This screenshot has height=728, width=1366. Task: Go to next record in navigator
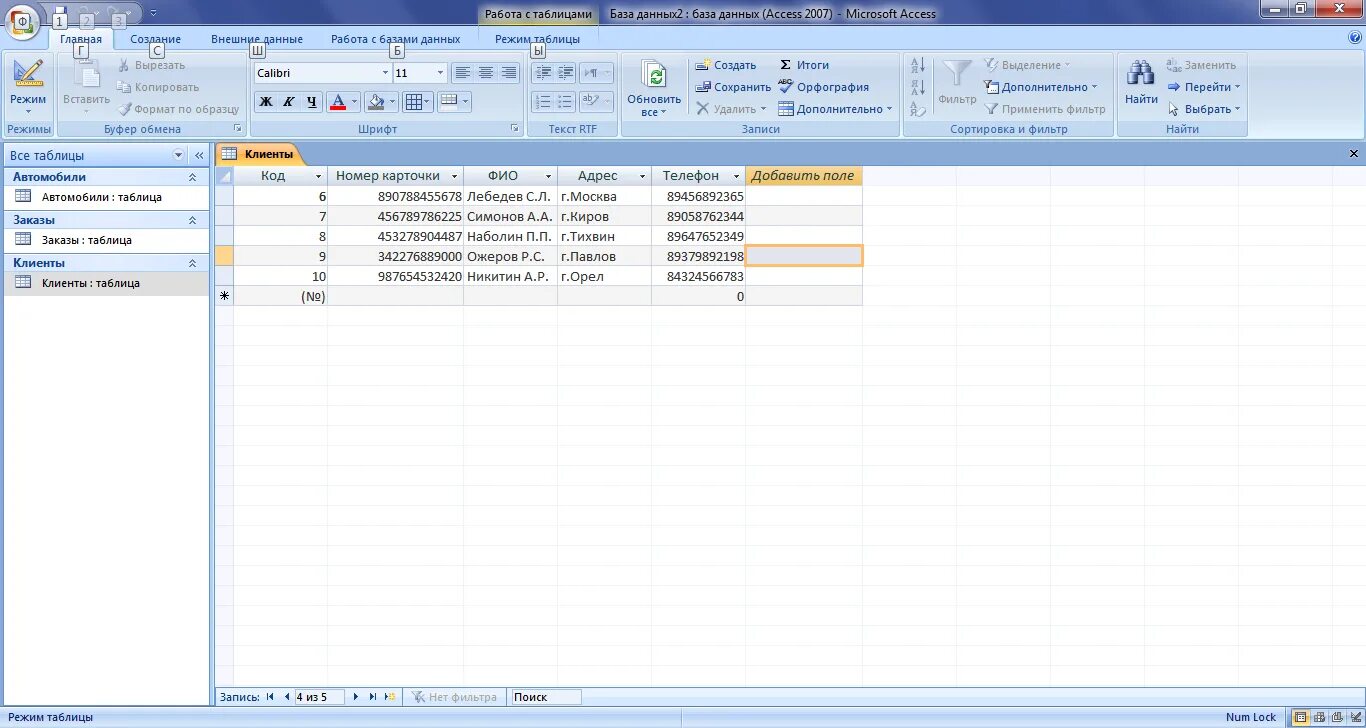pyautogui.click(x=356, y=697)
